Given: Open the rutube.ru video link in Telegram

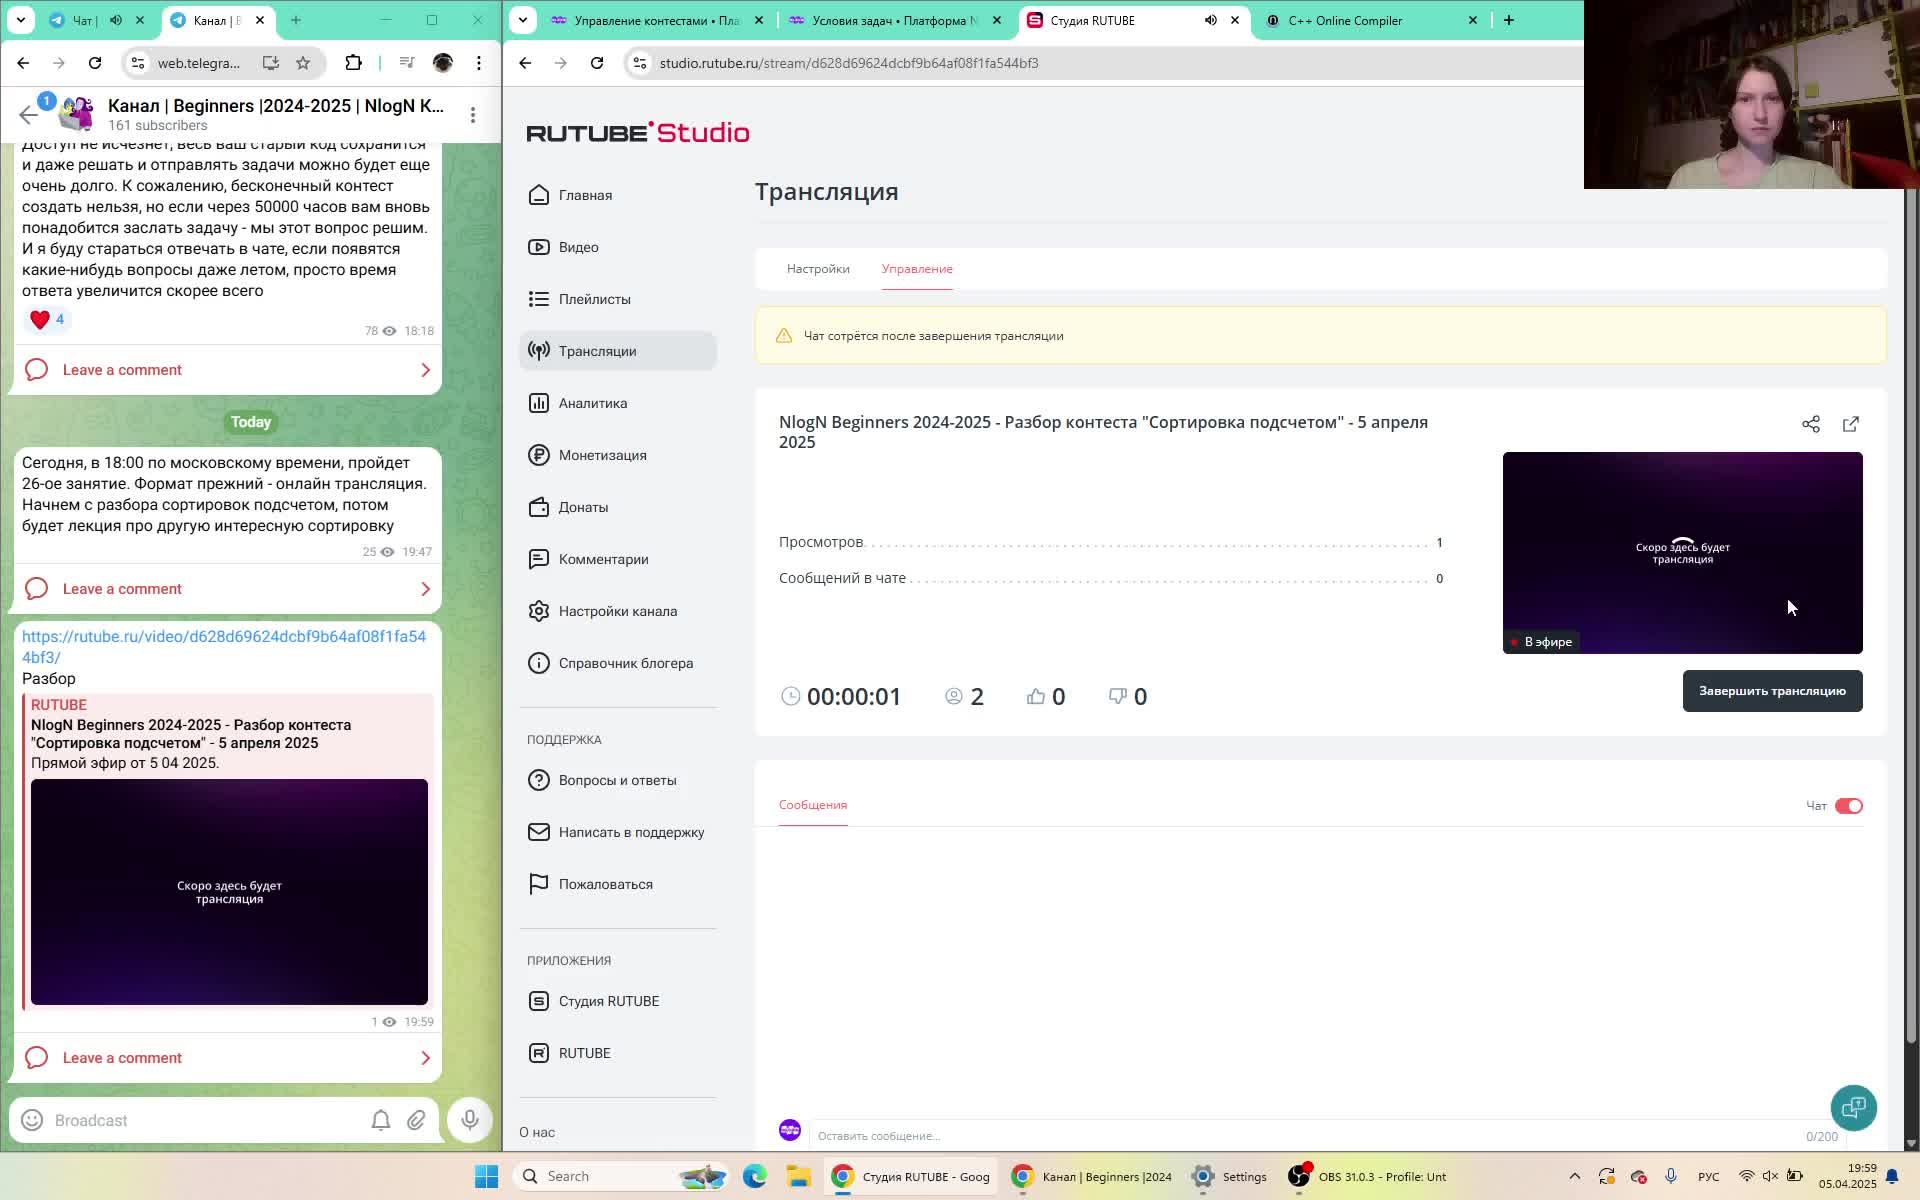Looking at the screenshot, I should (224, 646).
